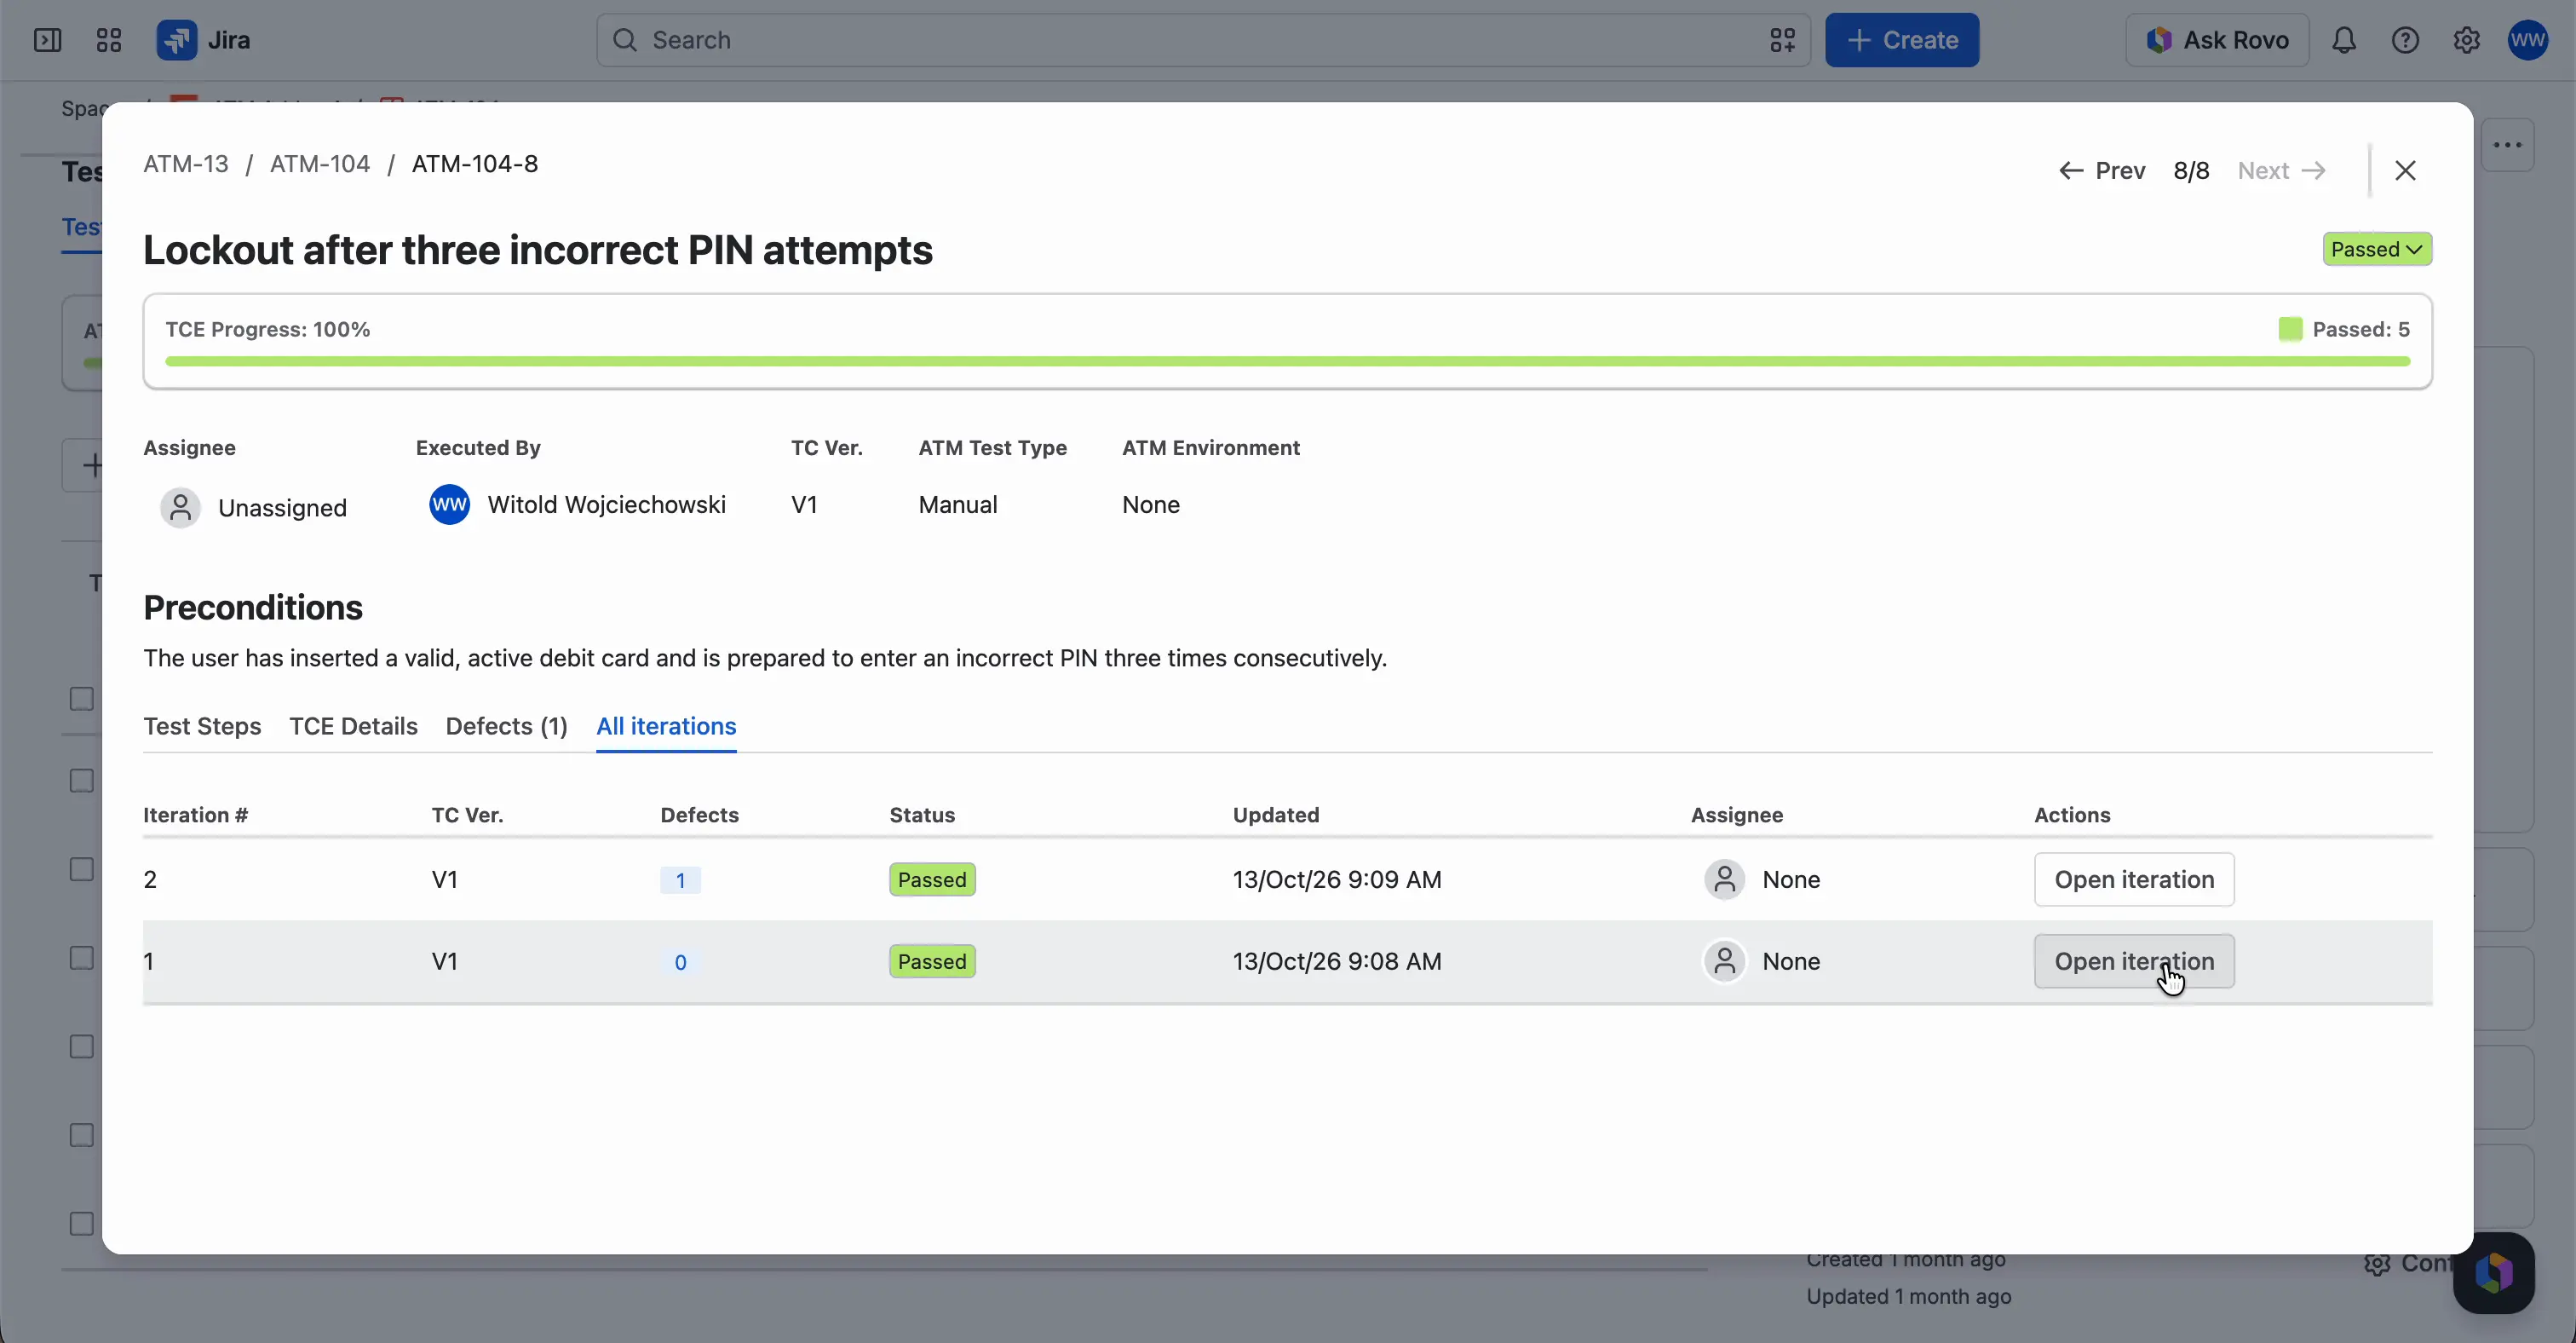Open the notifications bell
The width and height of the screenshot is (2576, 1343).
point(2344,40)
